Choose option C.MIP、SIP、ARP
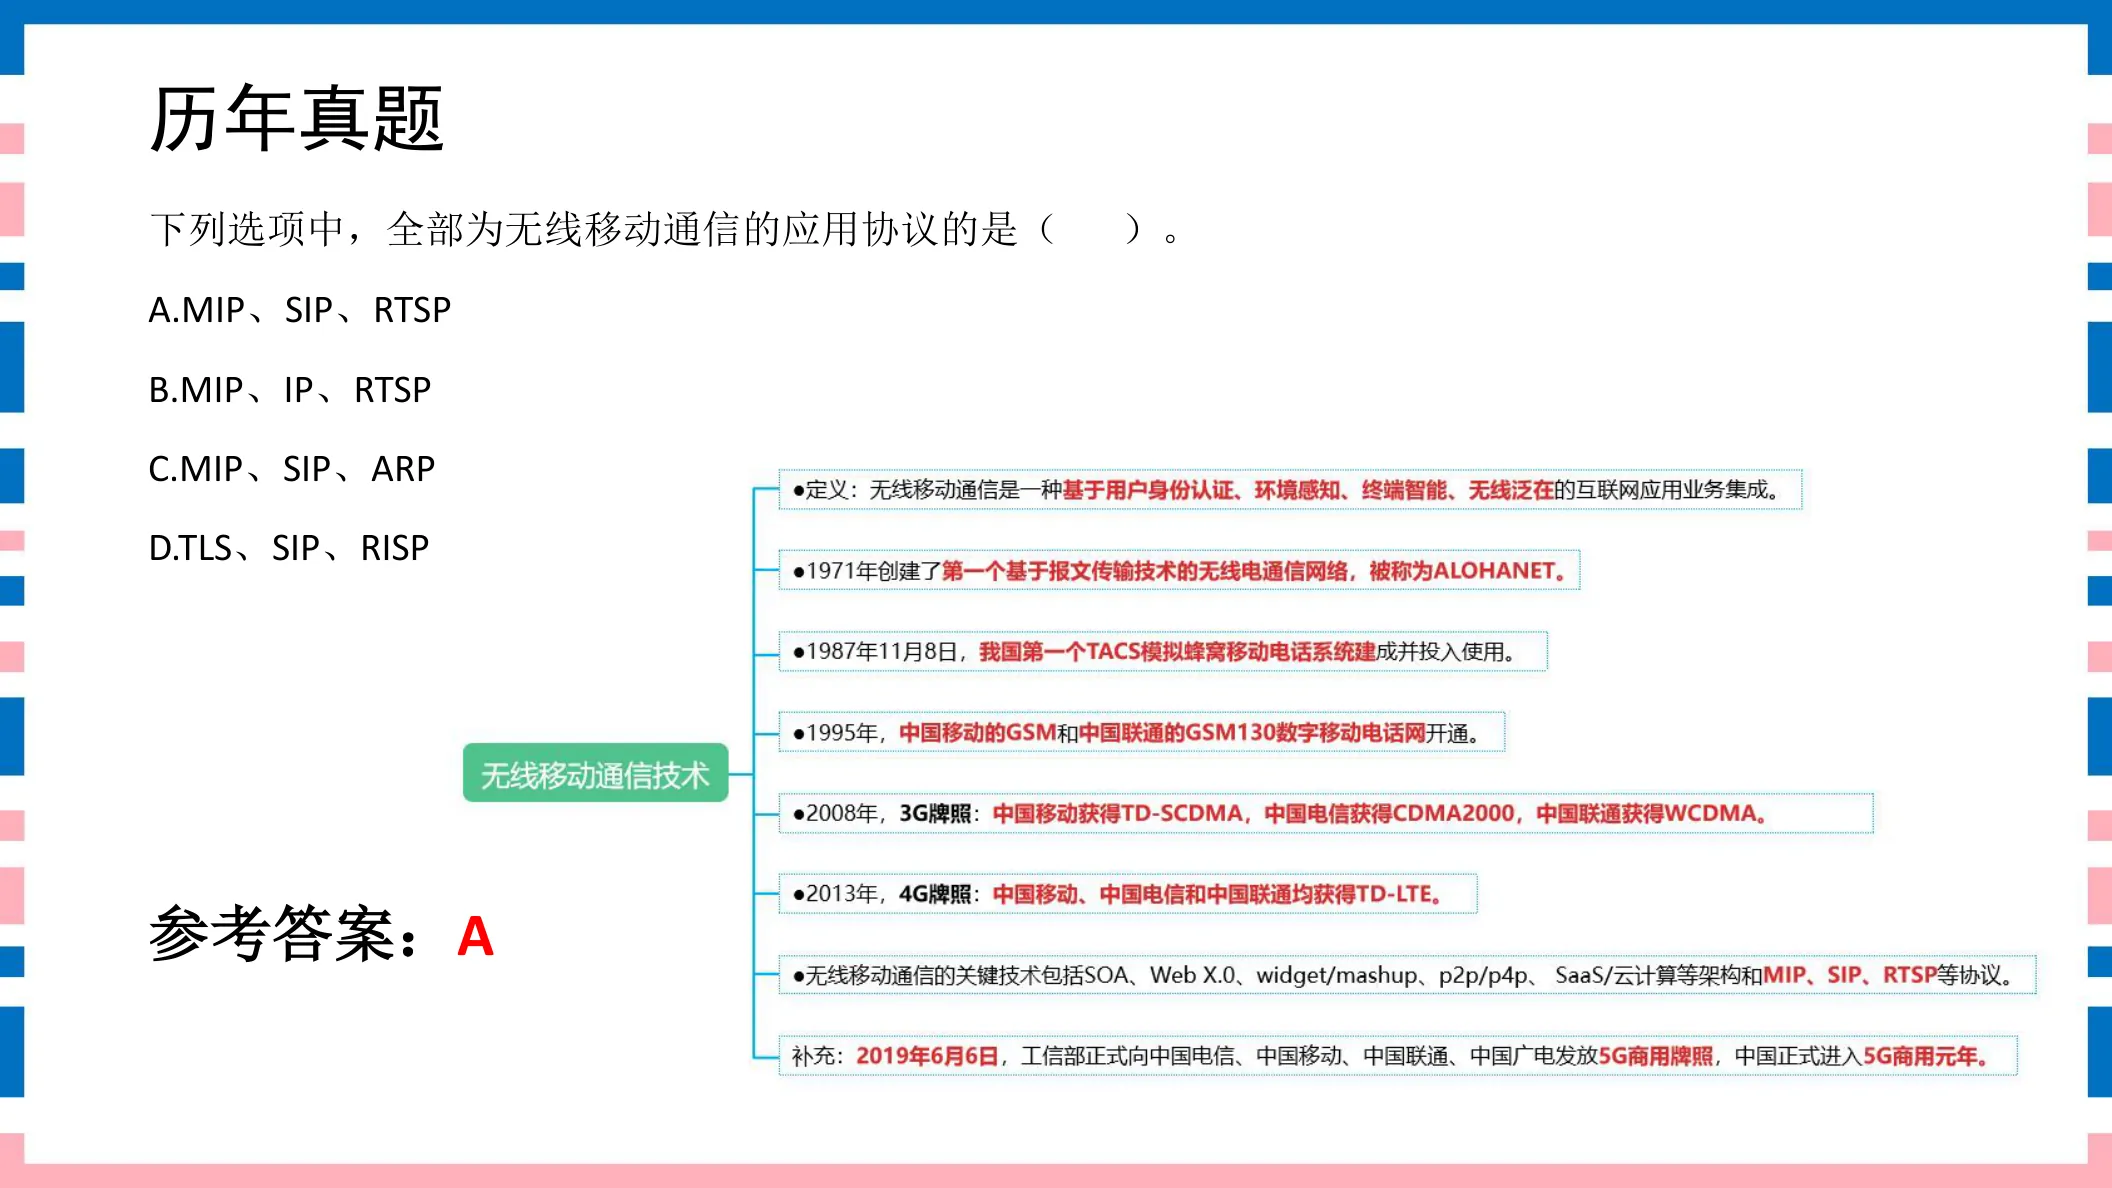 (292, 468)
